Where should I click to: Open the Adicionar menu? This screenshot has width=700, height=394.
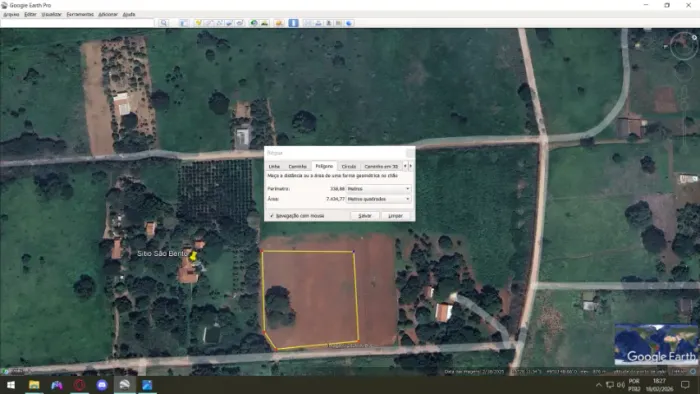click(108, 14)
